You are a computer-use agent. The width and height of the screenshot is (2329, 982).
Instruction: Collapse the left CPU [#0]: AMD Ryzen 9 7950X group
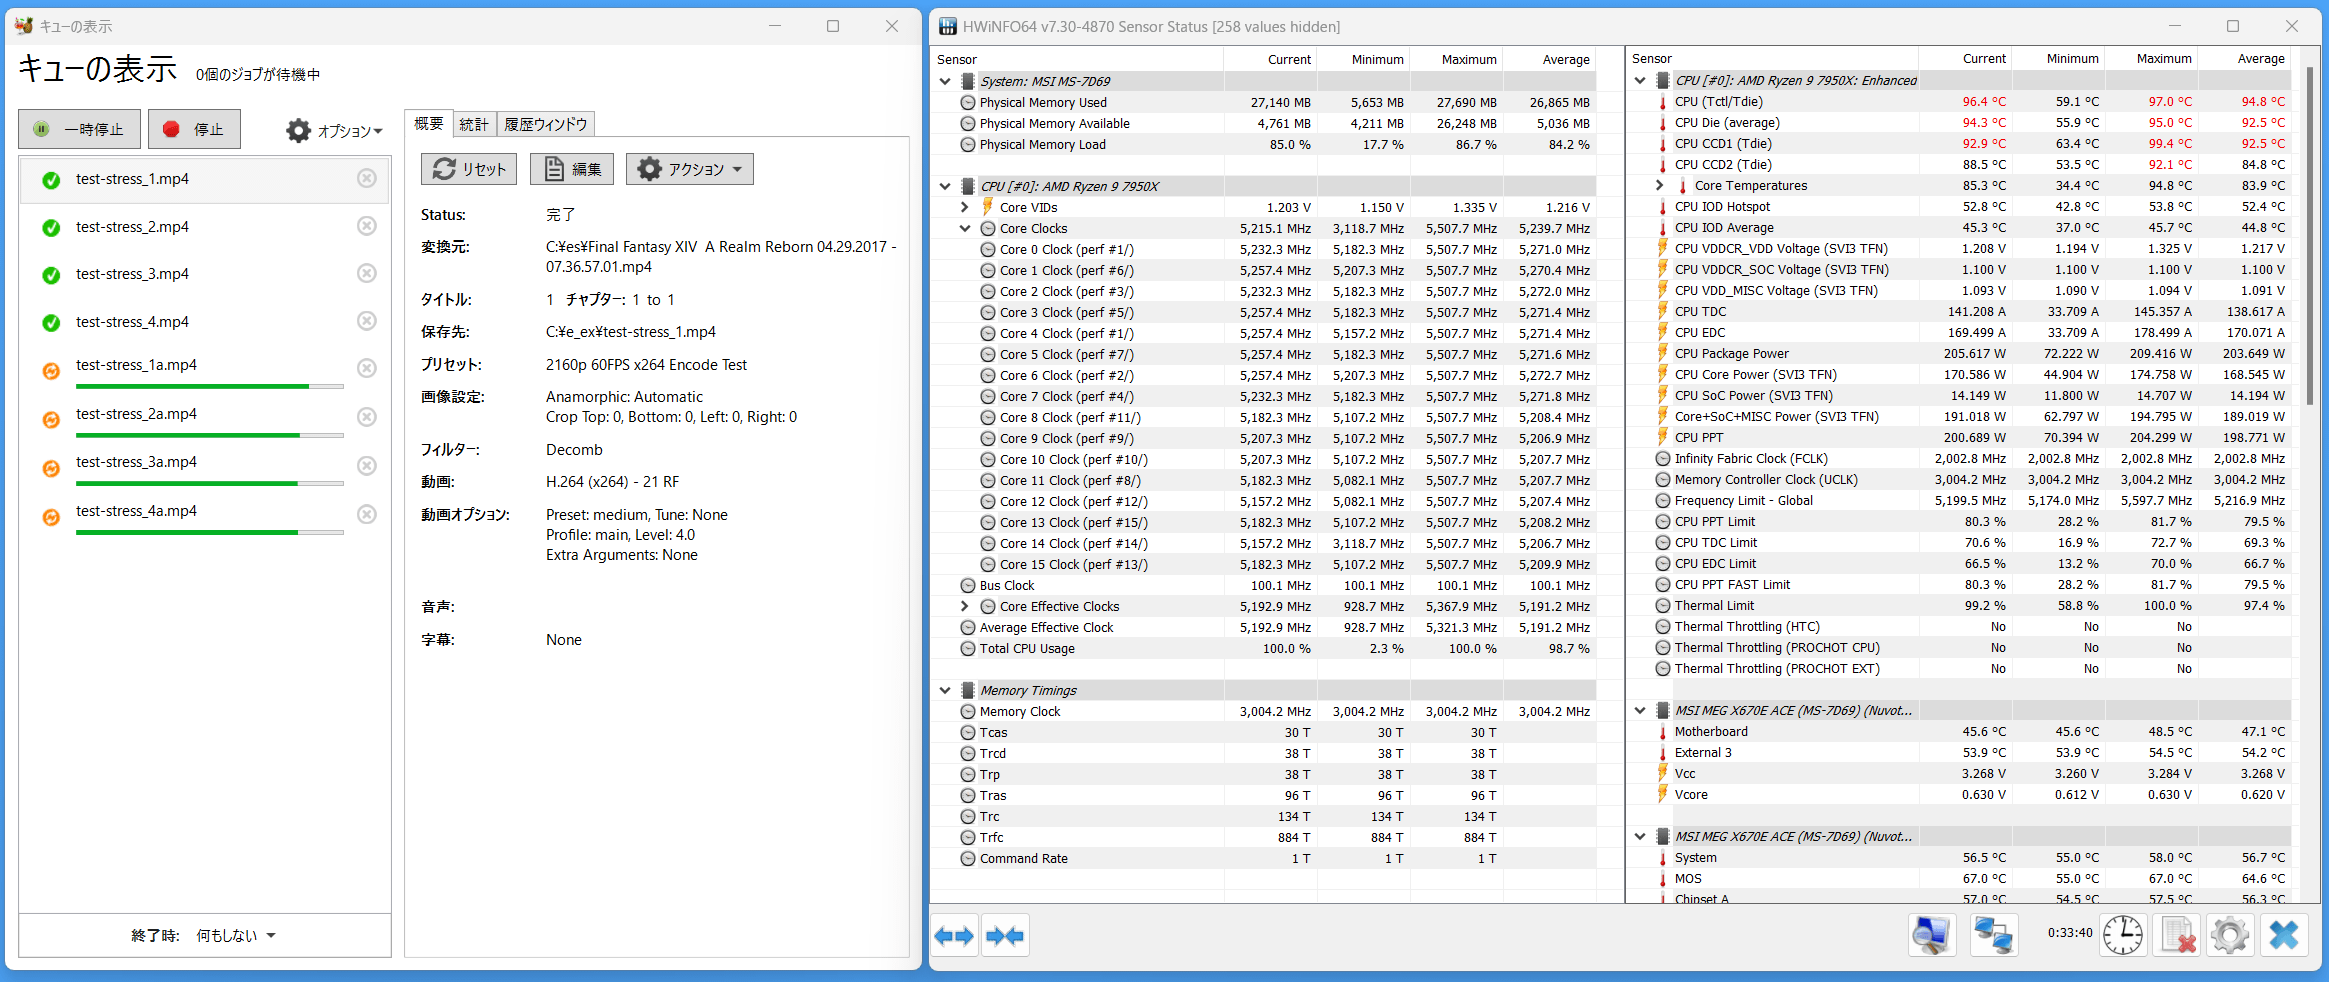click(x=945, y=186)
